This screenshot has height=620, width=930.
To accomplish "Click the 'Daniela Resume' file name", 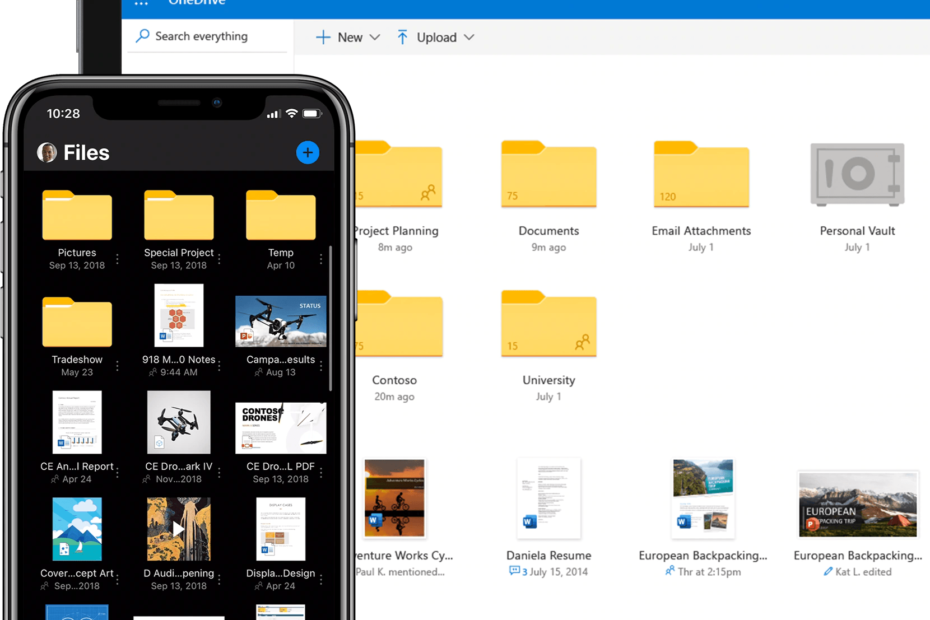I will [549, 556].
